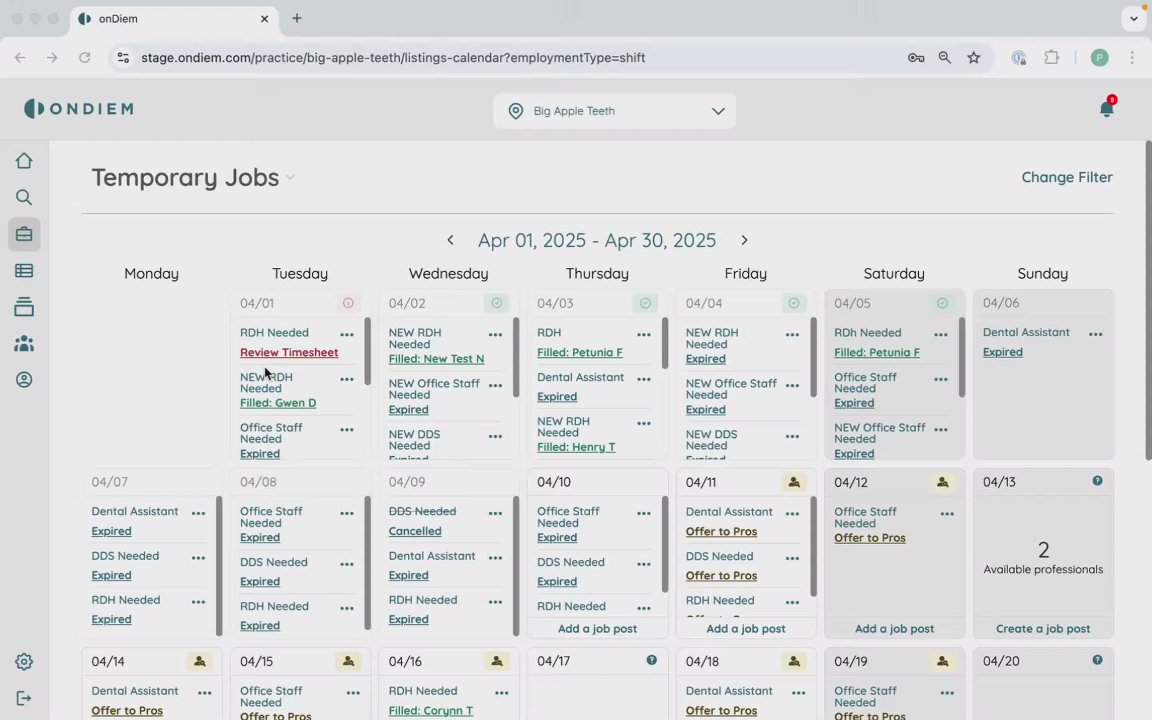The width and height of the screenshot is (1152, 720).
Task: Bookmark this page with star icon
Action: (x=973, y=57)
